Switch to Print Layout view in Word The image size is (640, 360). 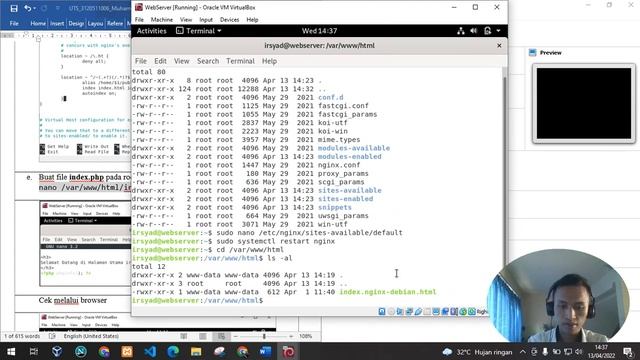[x=203, y=336]
